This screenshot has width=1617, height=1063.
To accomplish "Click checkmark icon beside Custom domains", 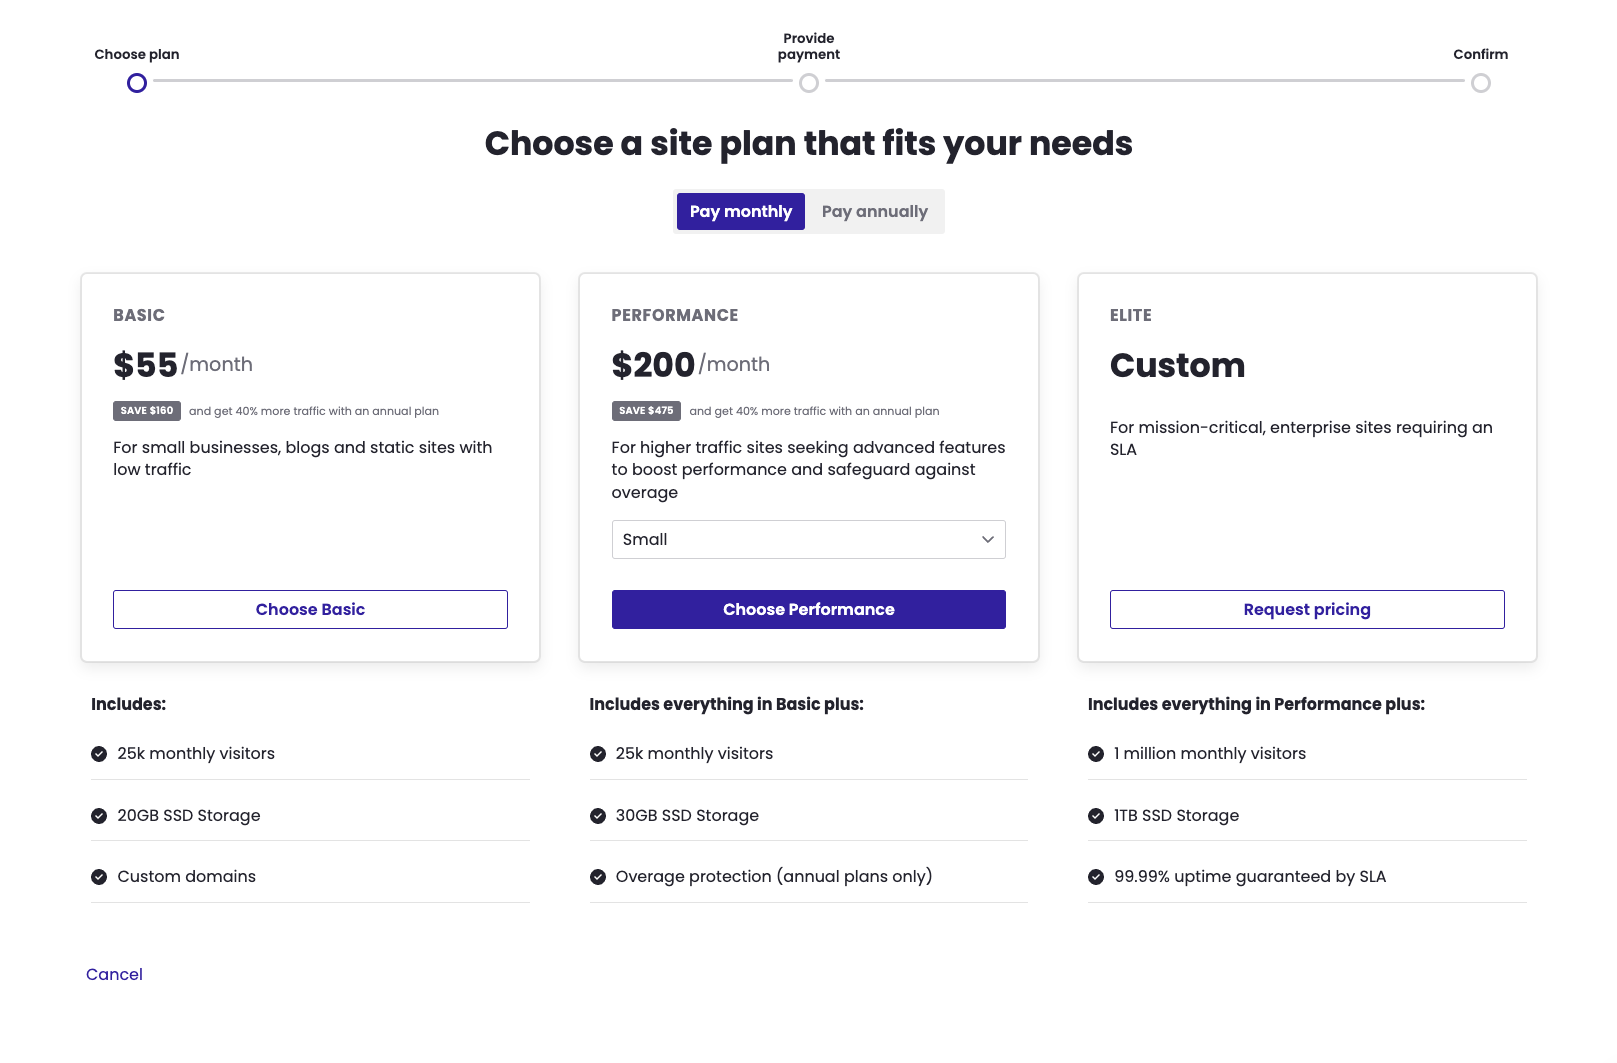I will [99, 877].
